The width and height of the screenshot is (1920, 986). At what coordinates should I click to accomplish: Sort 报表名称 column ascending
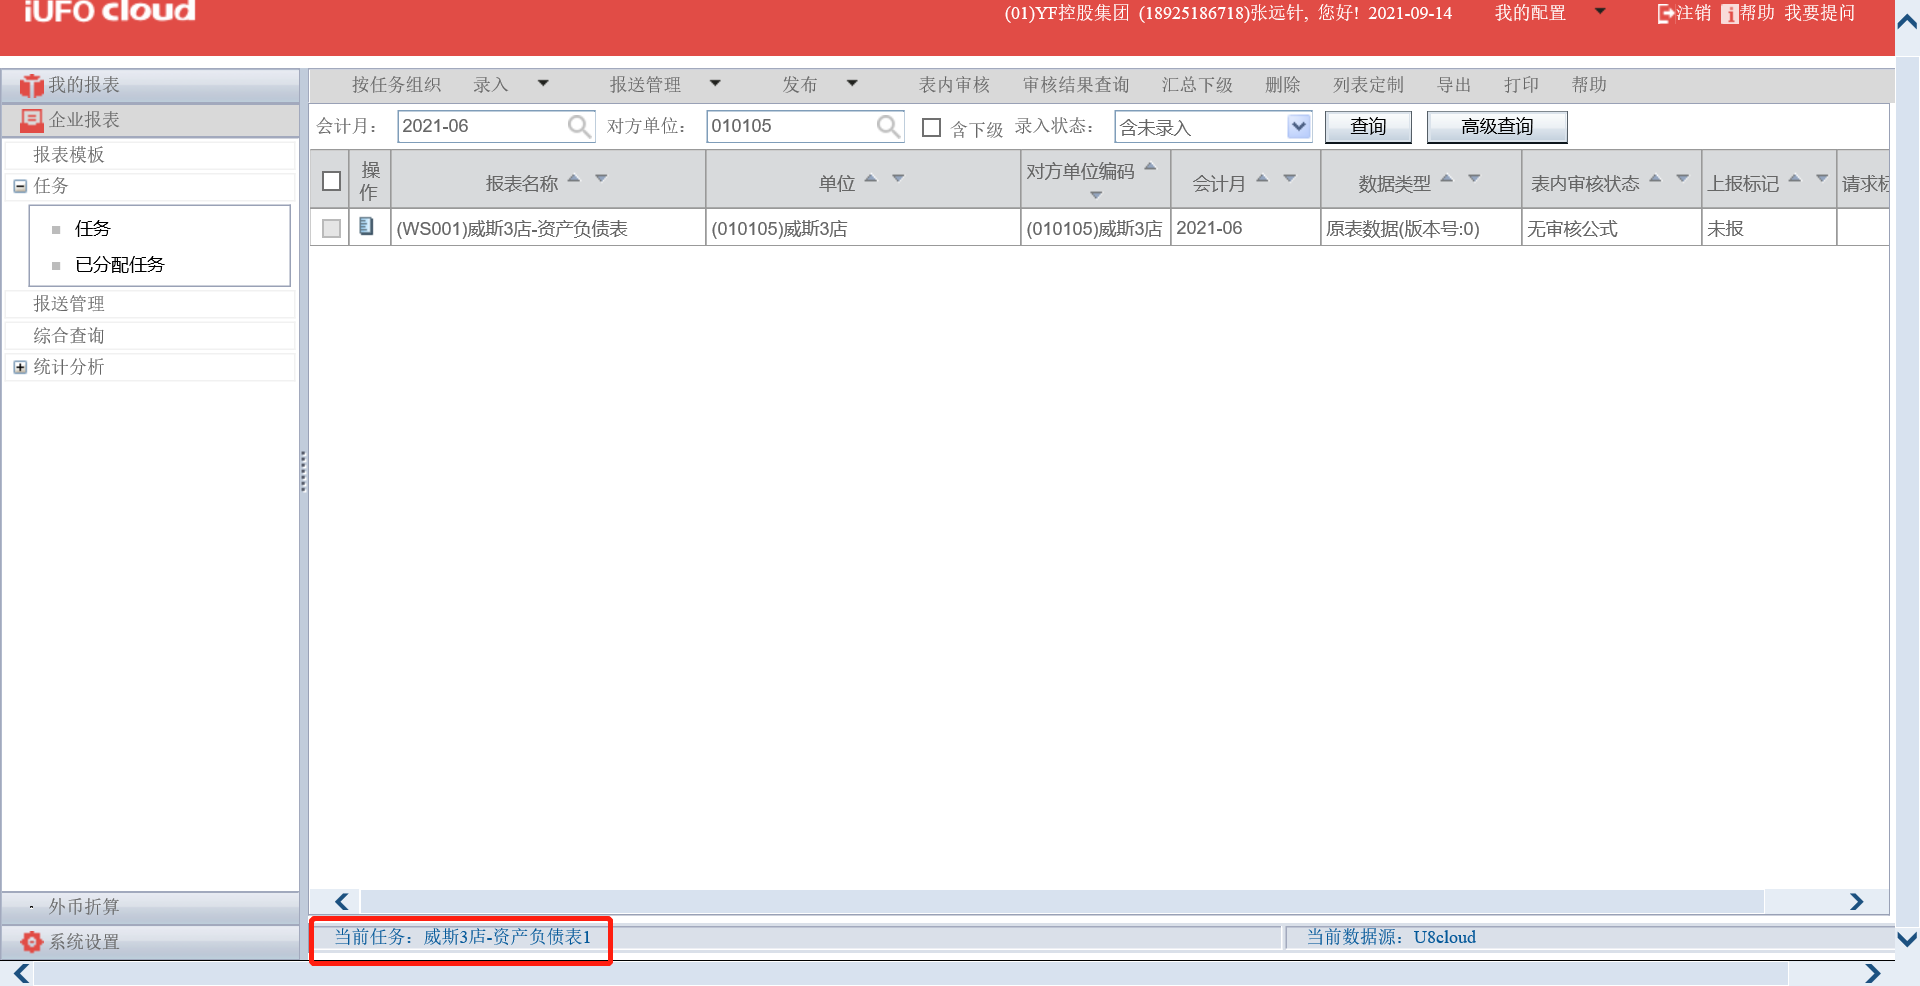(x=573, y=178)
